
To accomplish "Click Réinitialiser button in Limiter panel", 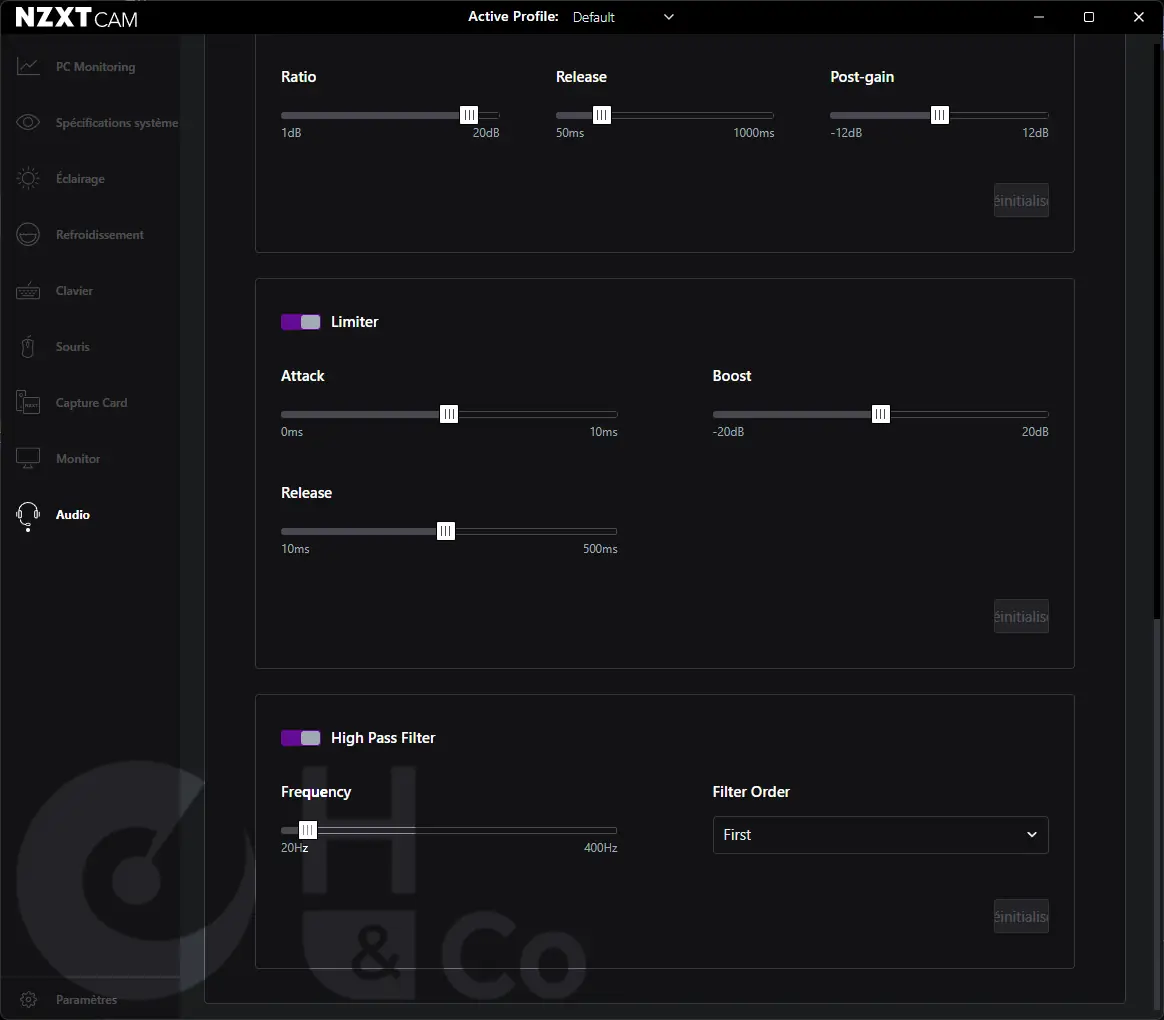I will (x=1021, y=616).
